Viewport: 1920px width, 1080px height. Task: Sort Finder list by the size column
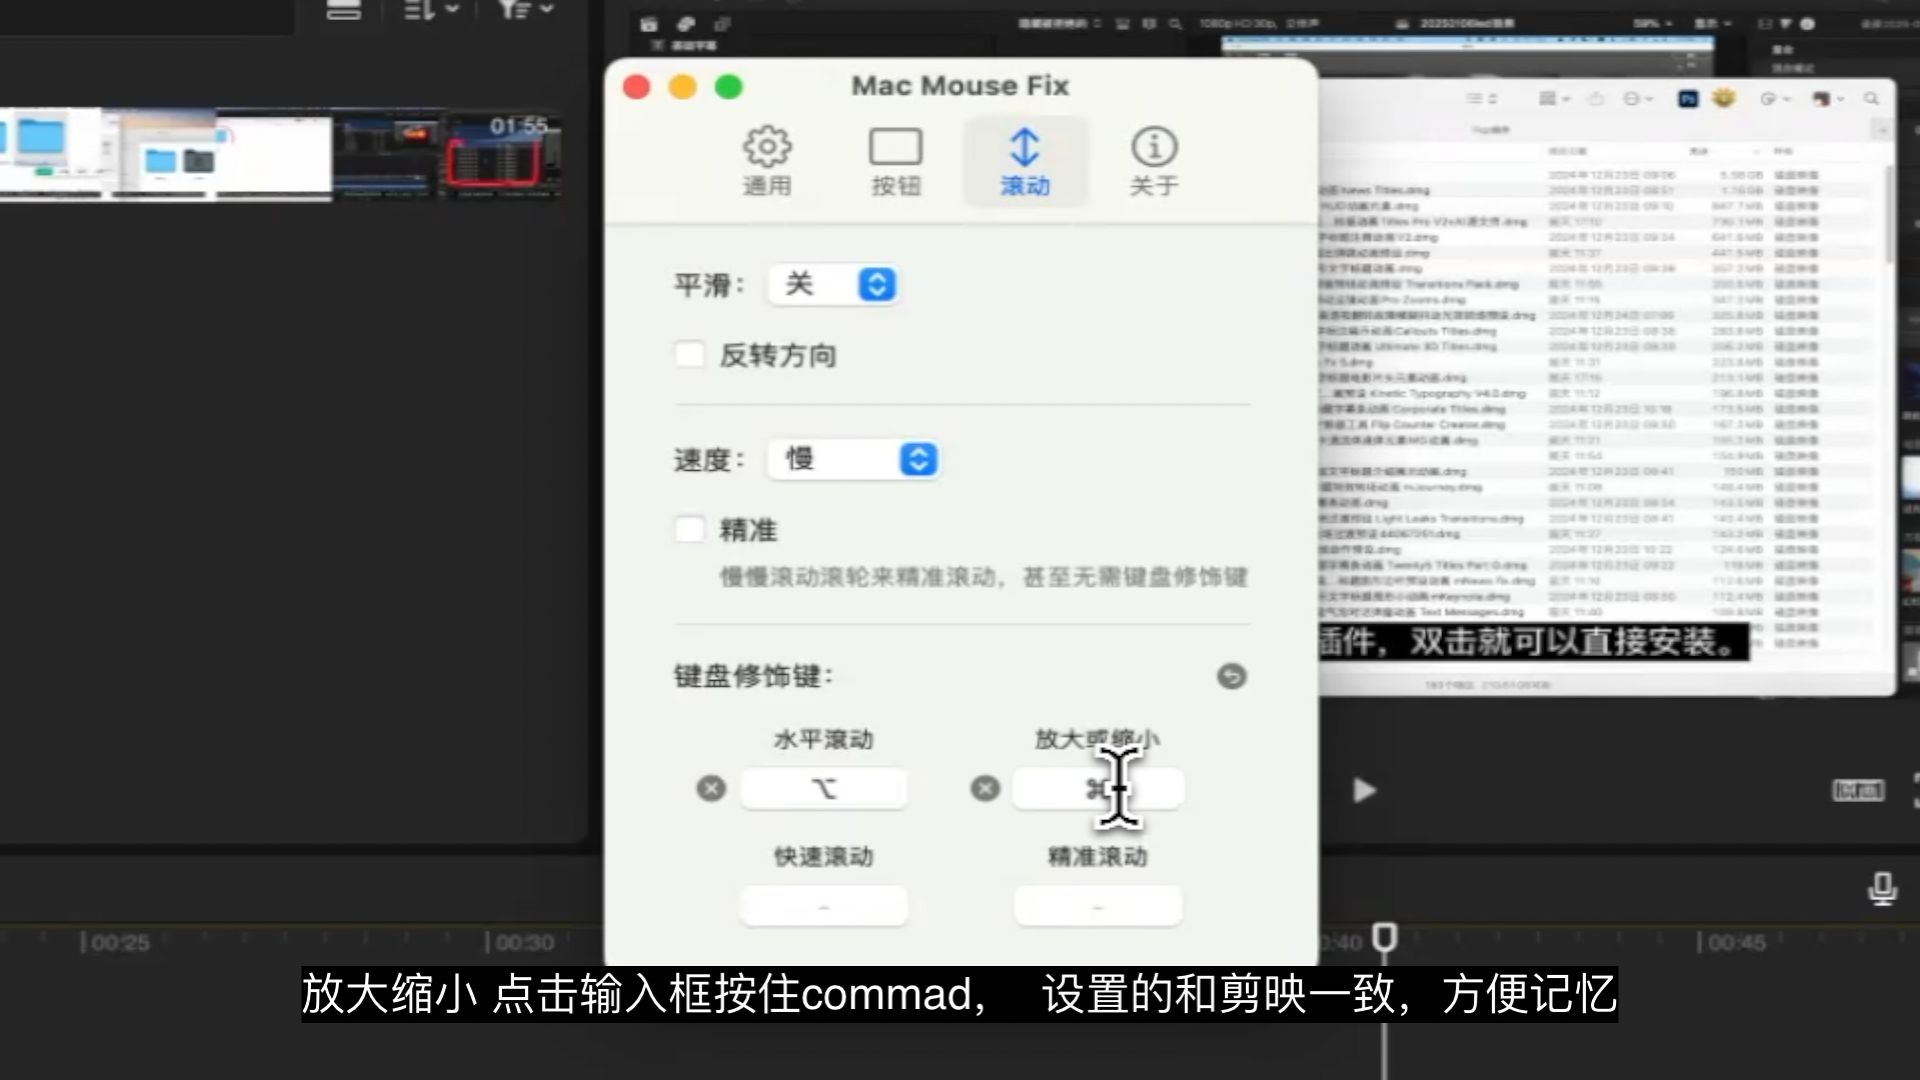click(x=1699, y=151)
